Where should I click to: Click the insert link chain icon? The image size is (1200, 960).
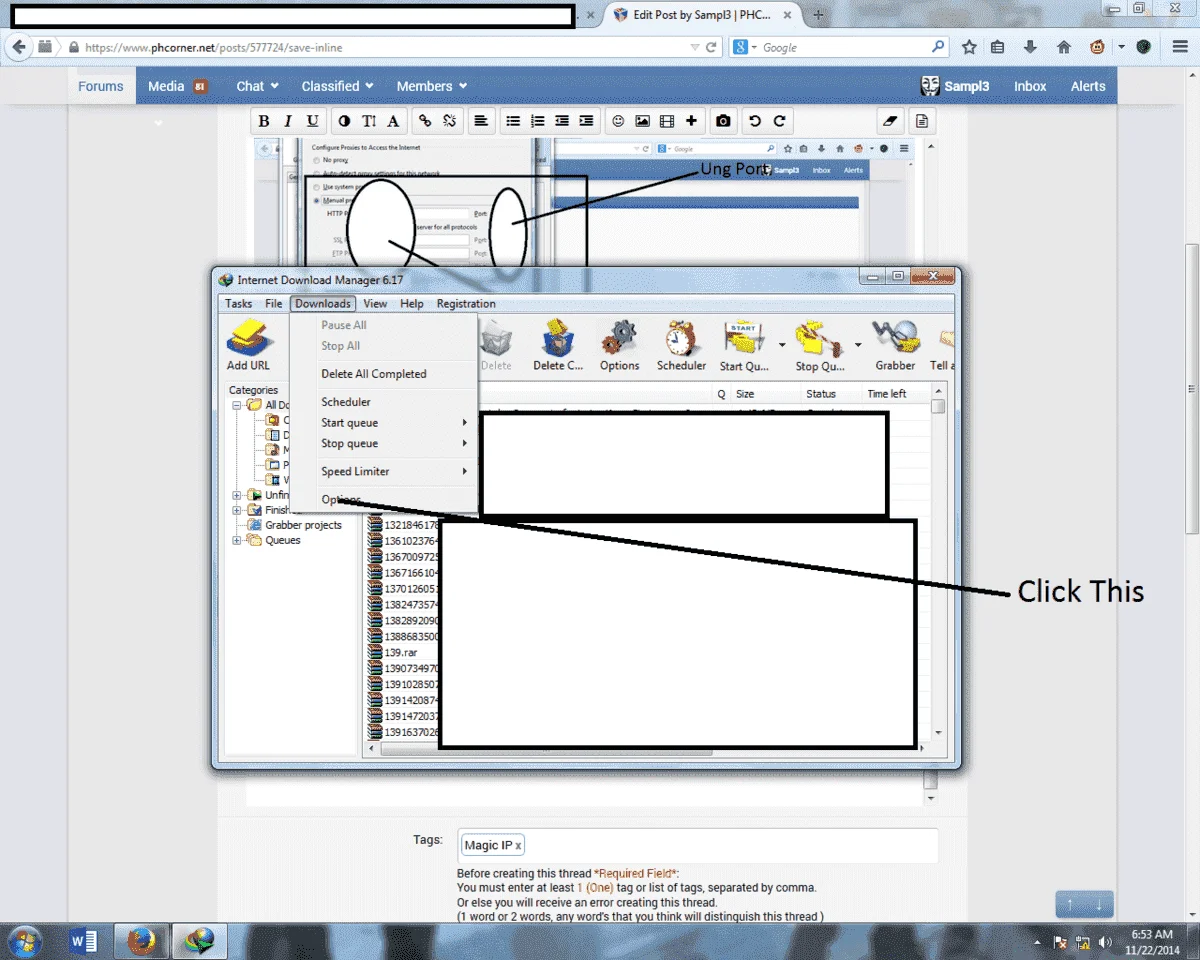(x=425, y=121)
